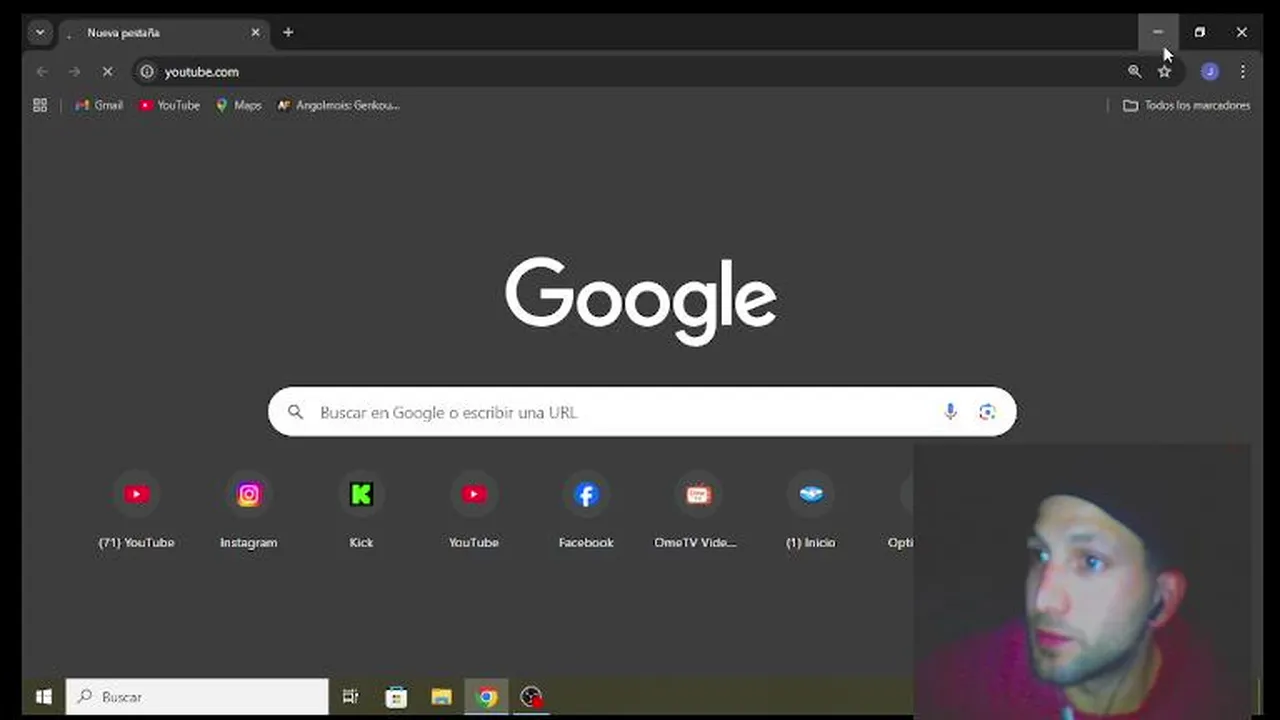The height and width of the screenshot is (720, 1280).
Task: Open a new tab with plus button
Action: click(x=288, y=32)
